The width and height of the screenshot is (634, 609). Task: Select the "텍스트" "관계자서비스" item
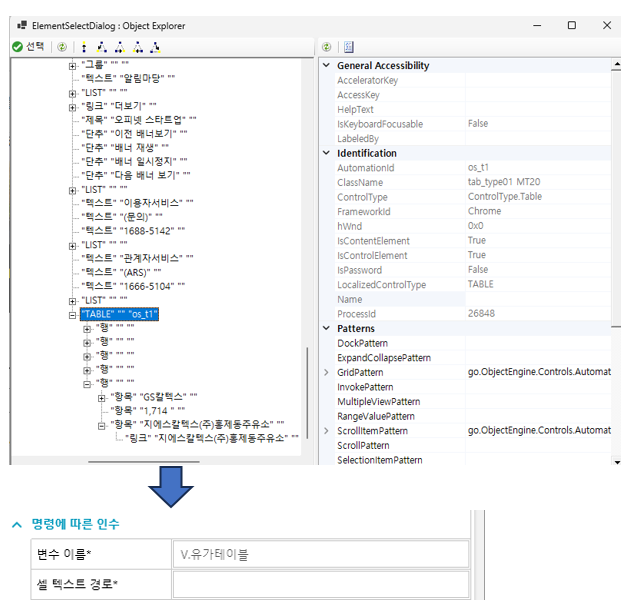click(x=137, y=258)
